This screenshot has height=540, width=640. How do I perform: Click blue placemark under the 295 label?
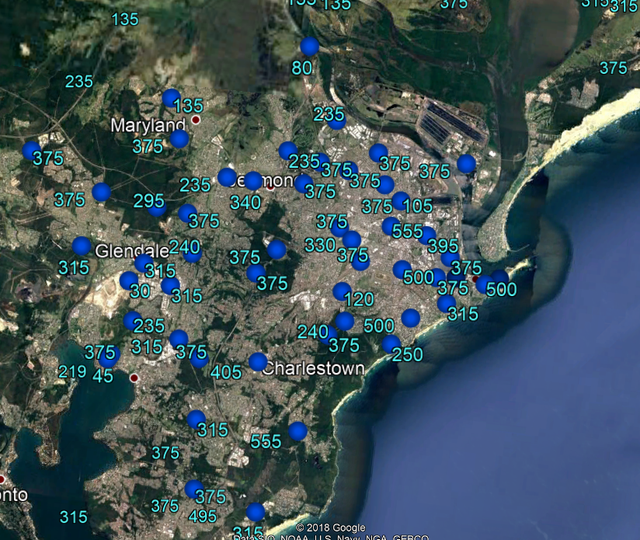[157, 207]
